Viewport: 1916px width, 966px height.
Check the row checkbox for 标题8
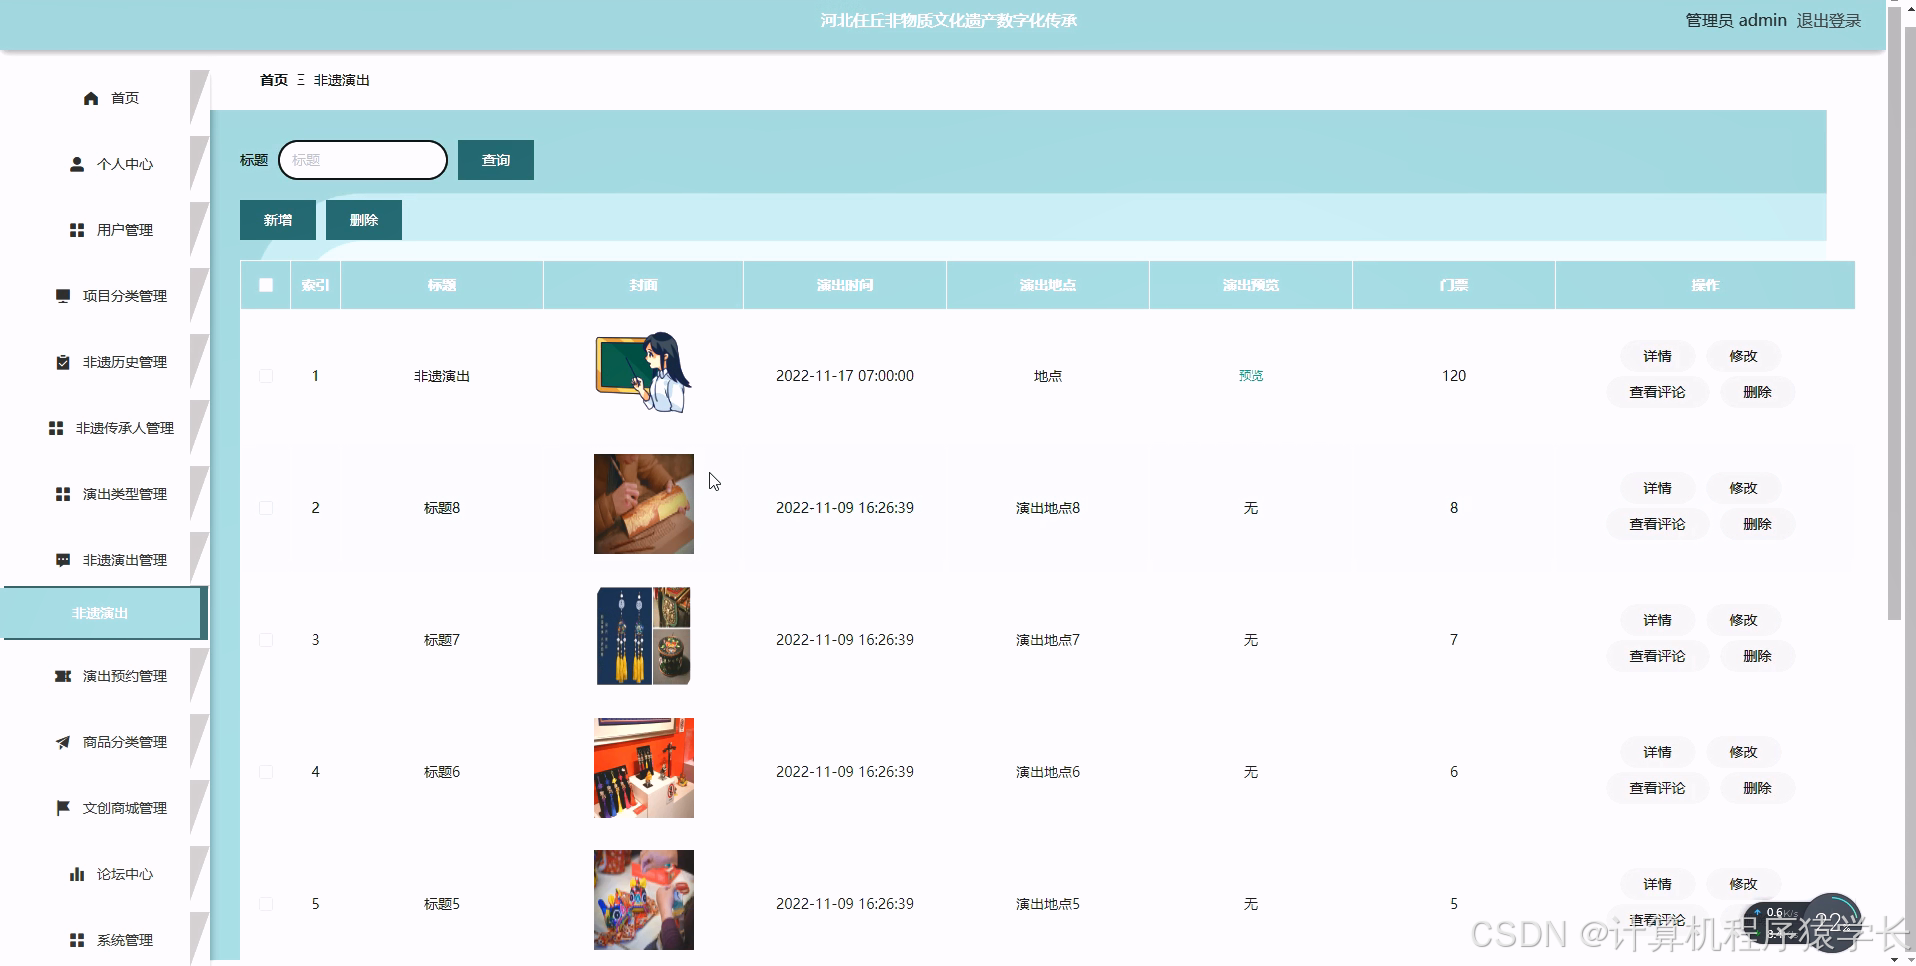point(266,508)
